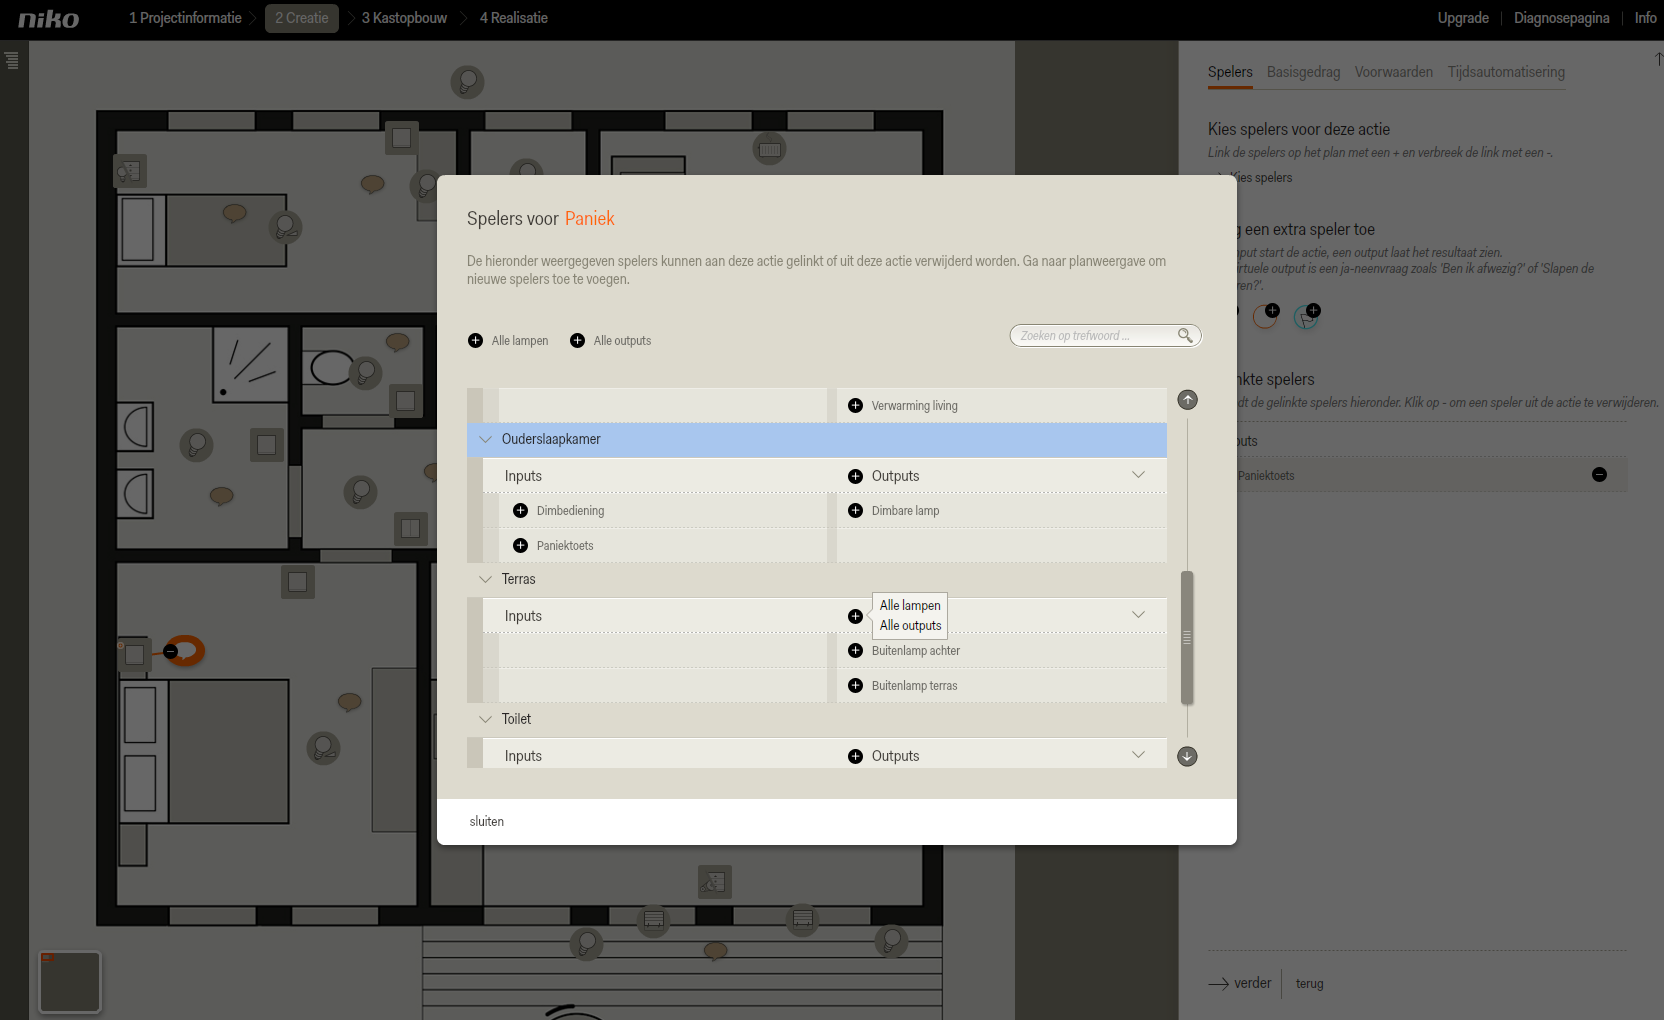The width and height of the screenshot is (1664, 1020).
Task: Collapse the Ouderslaapkamer section
Action: coord(486,439)
